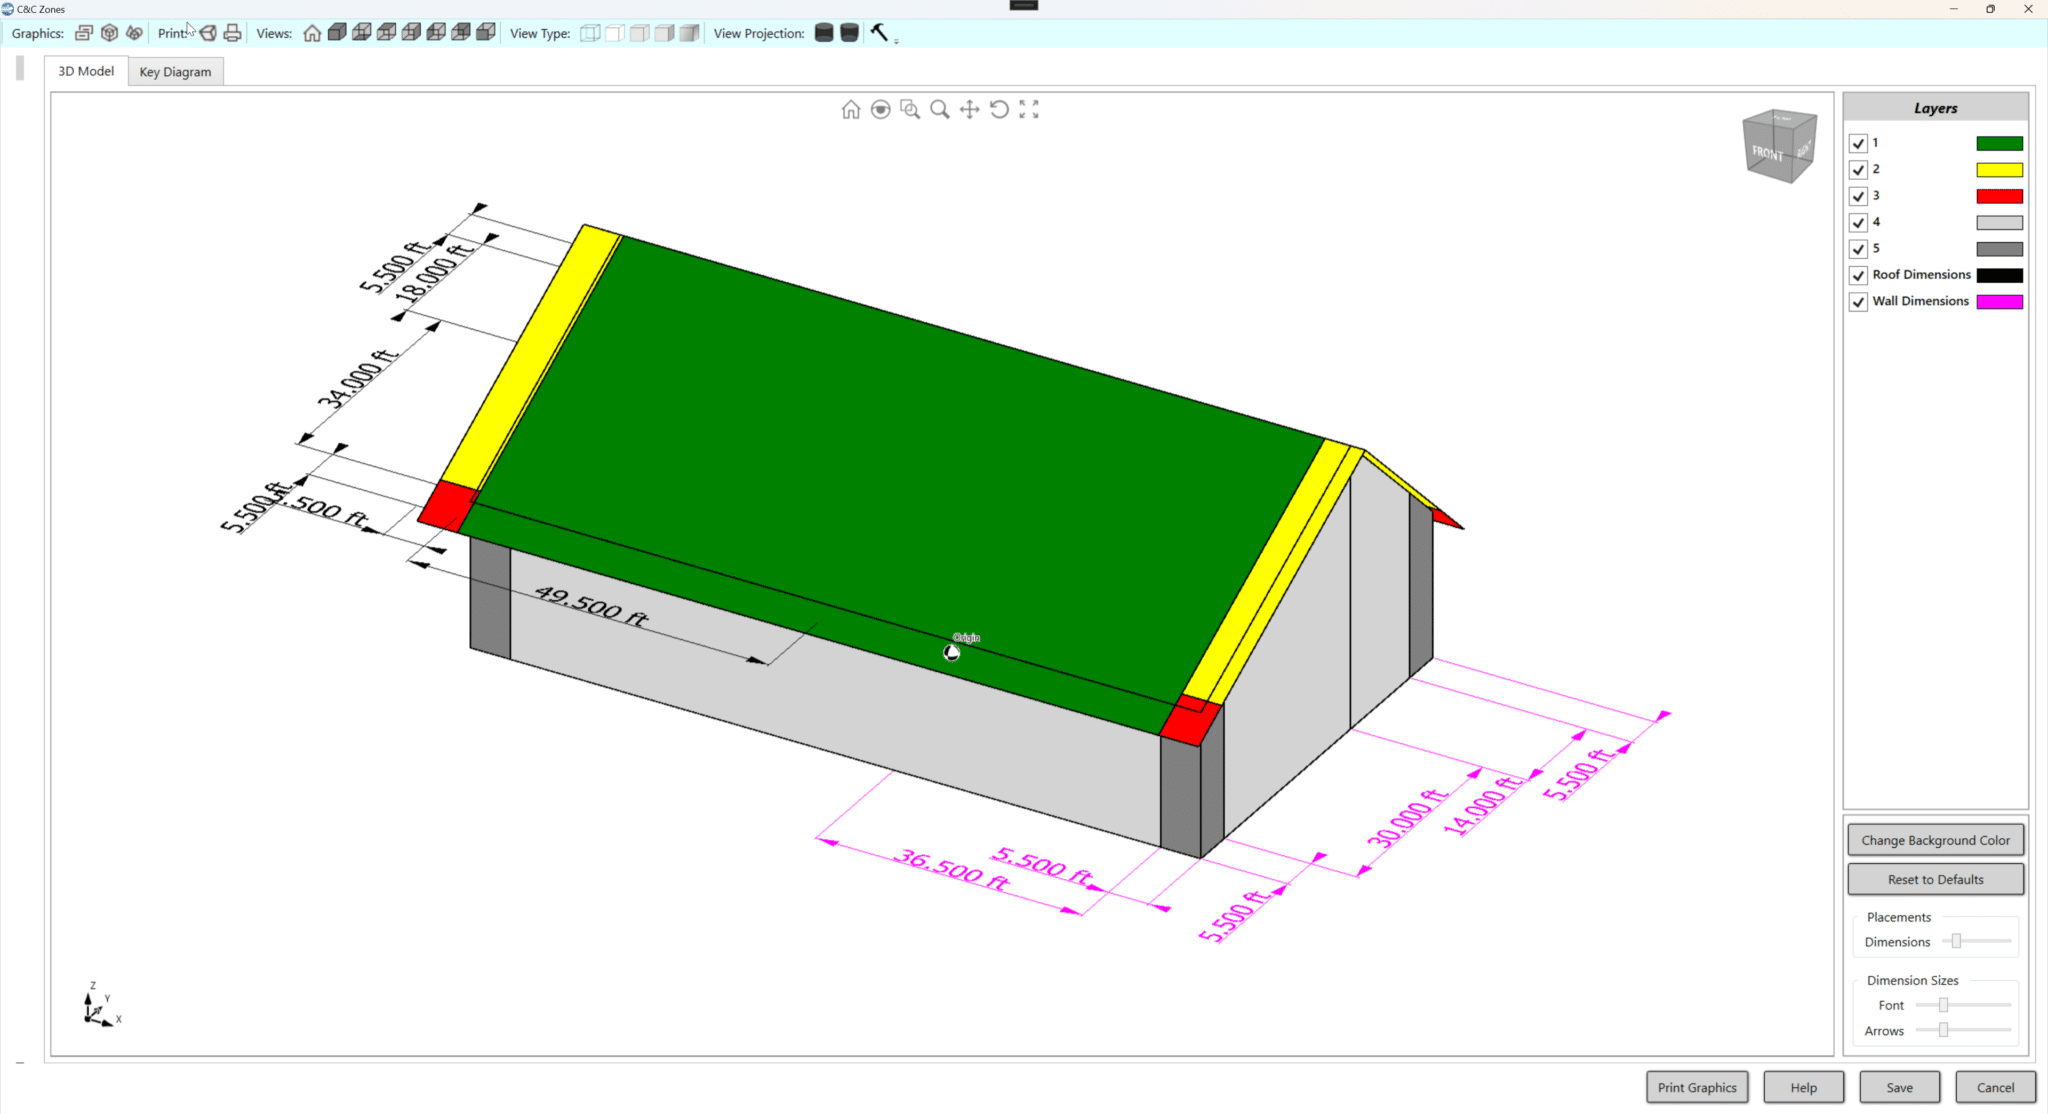Select the Home view icon in the viewport
This screenshot has width=2048, height=1114.
(x=850, y=110)
